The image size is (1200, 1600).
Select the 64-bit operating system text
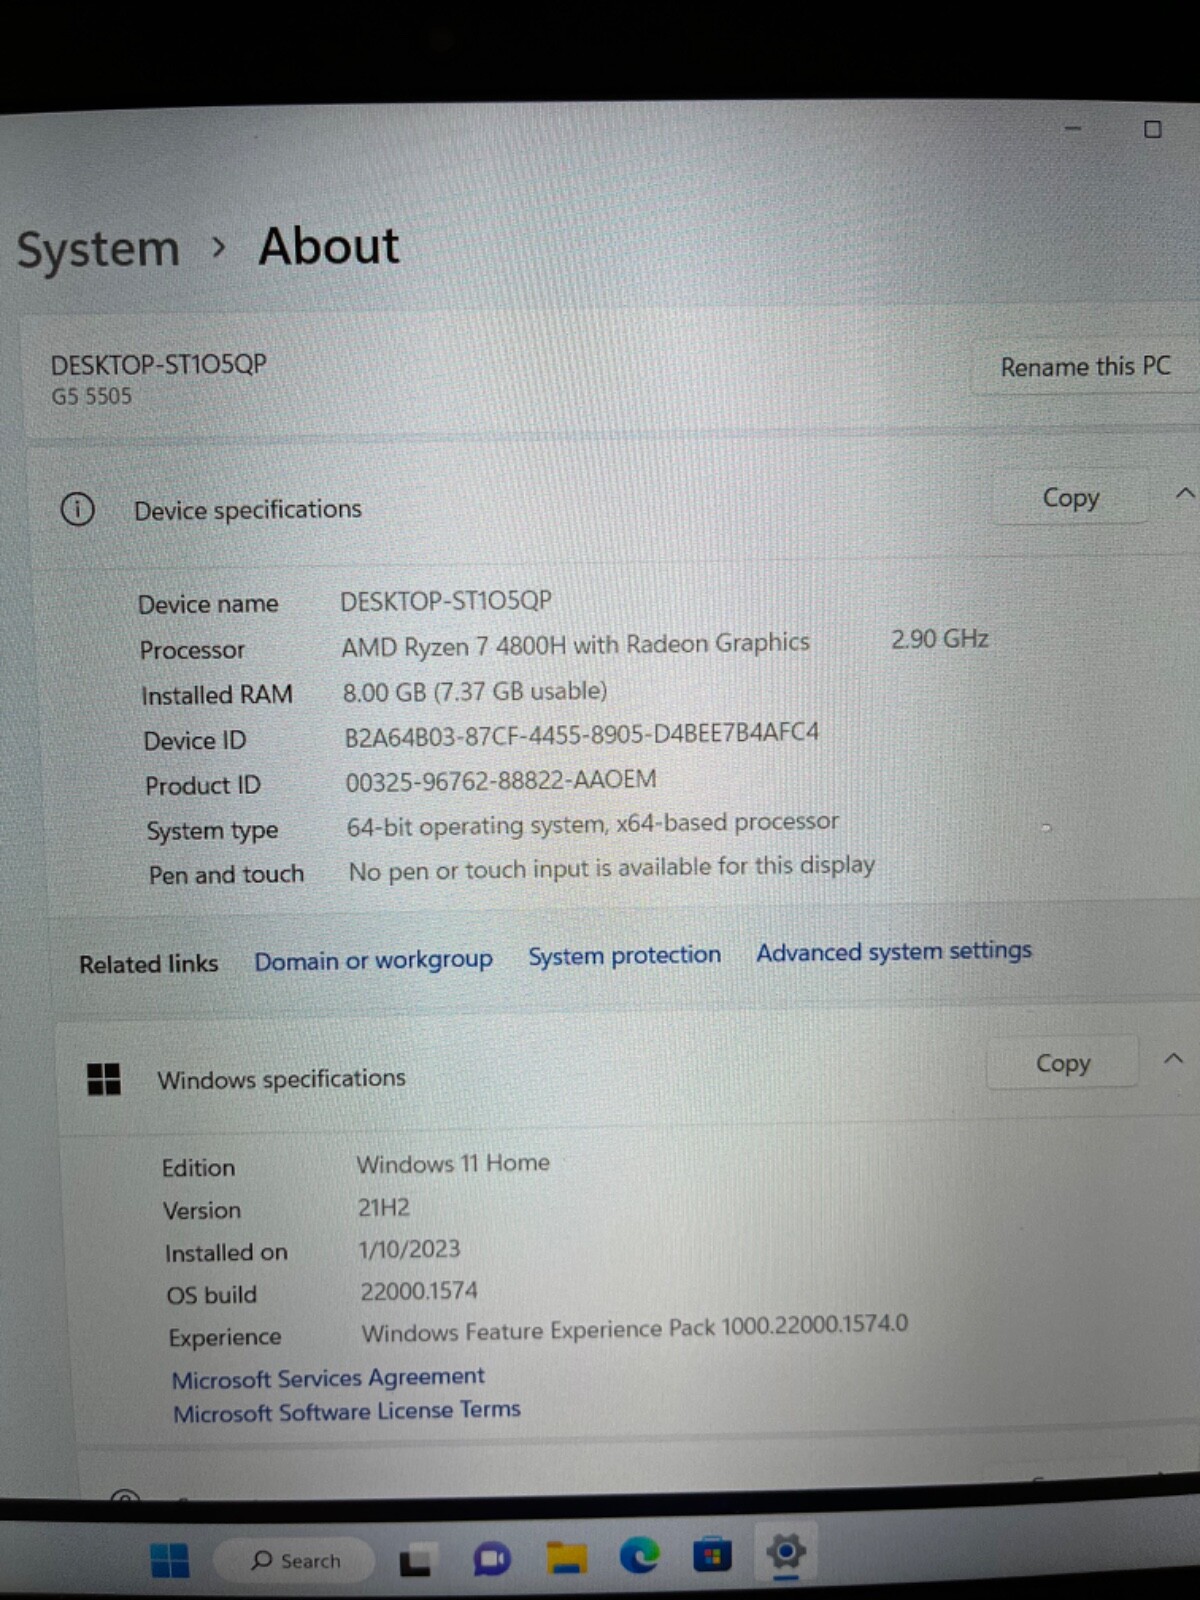tap(592, 824)
